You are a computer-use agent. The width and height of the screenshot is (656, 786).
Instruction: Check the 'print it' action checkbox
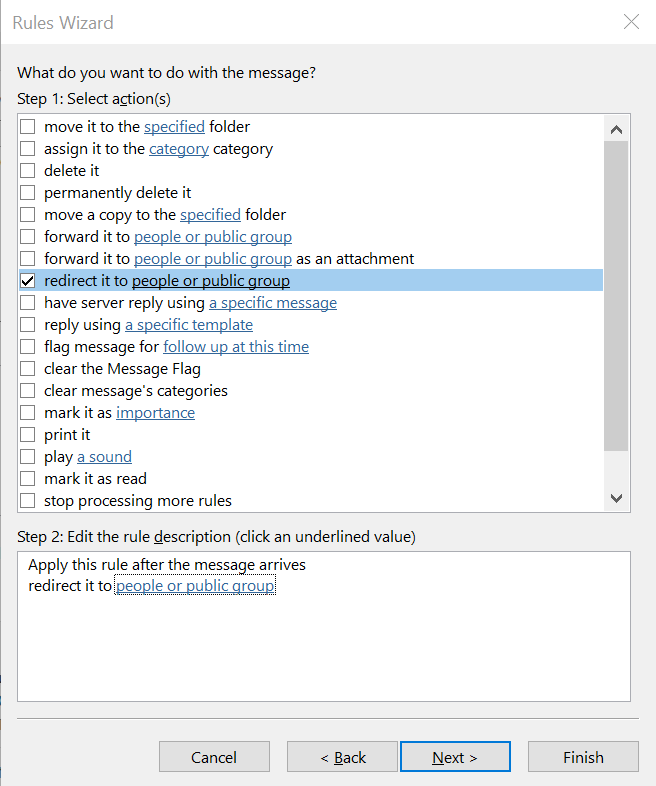pos(28,435)
